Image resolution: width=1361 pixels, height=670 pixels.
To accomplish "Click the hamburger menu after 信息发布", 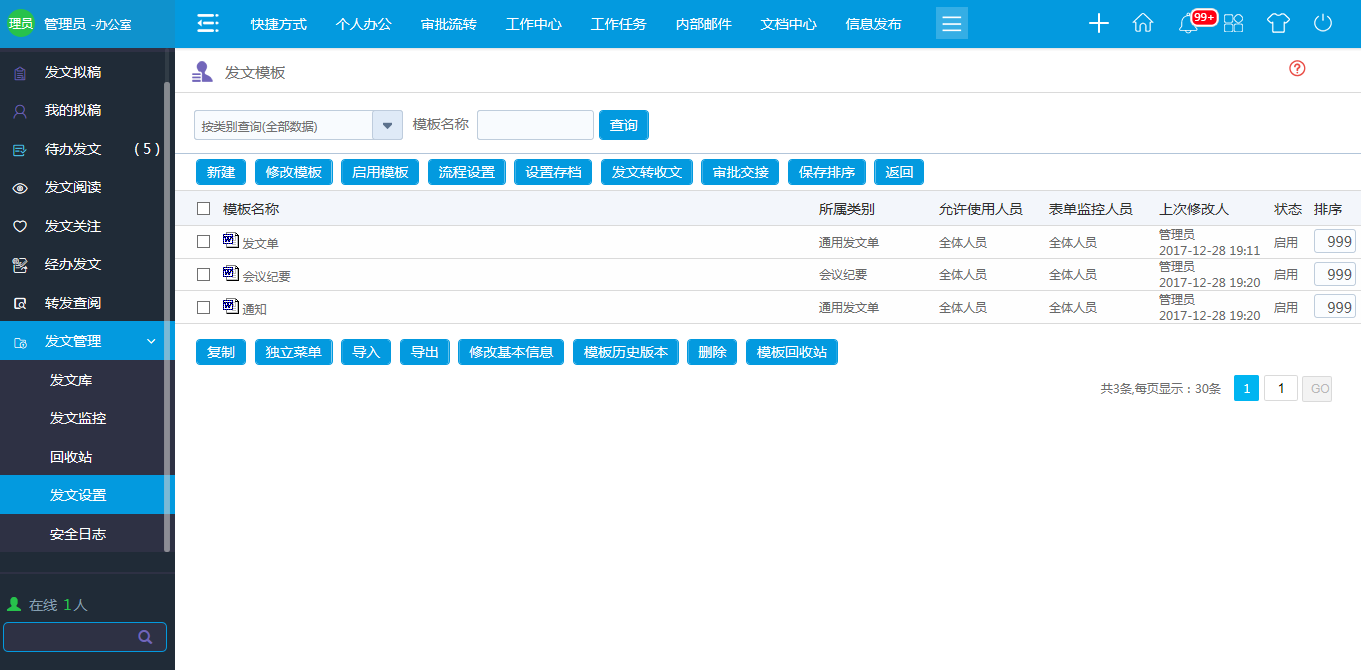I will click(951, 22).
